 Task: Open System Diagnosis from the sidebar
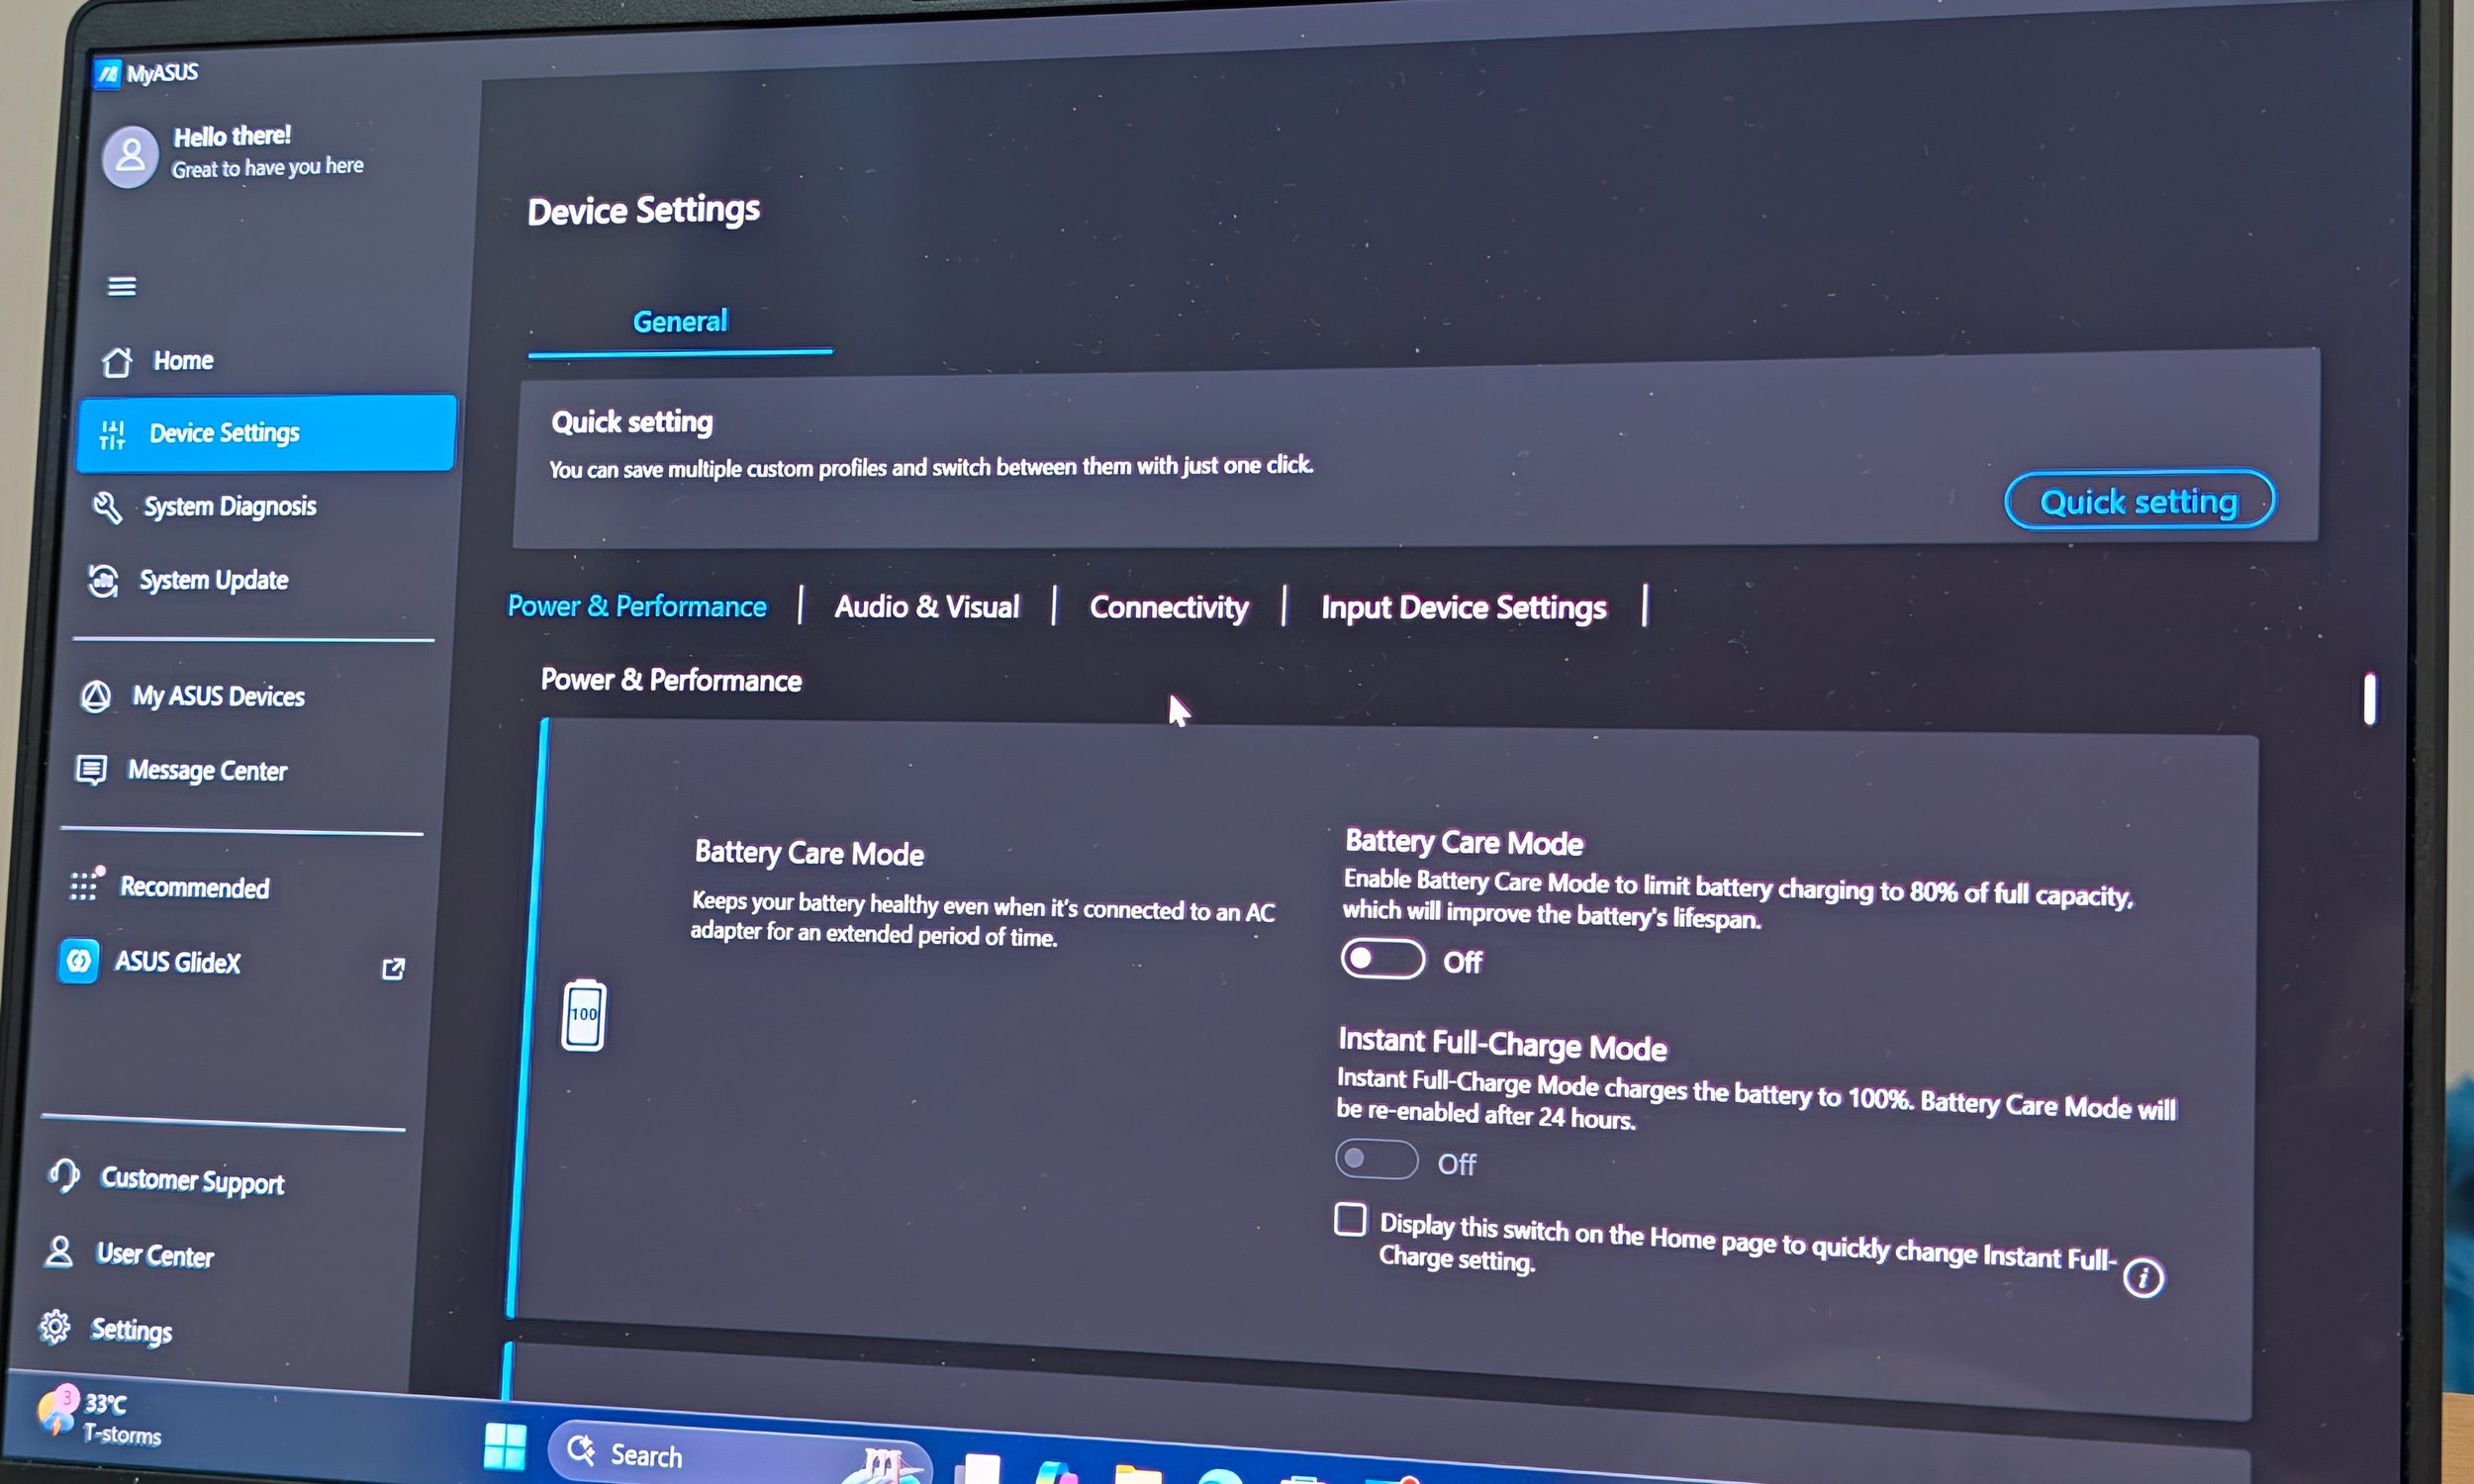[204, 507]
